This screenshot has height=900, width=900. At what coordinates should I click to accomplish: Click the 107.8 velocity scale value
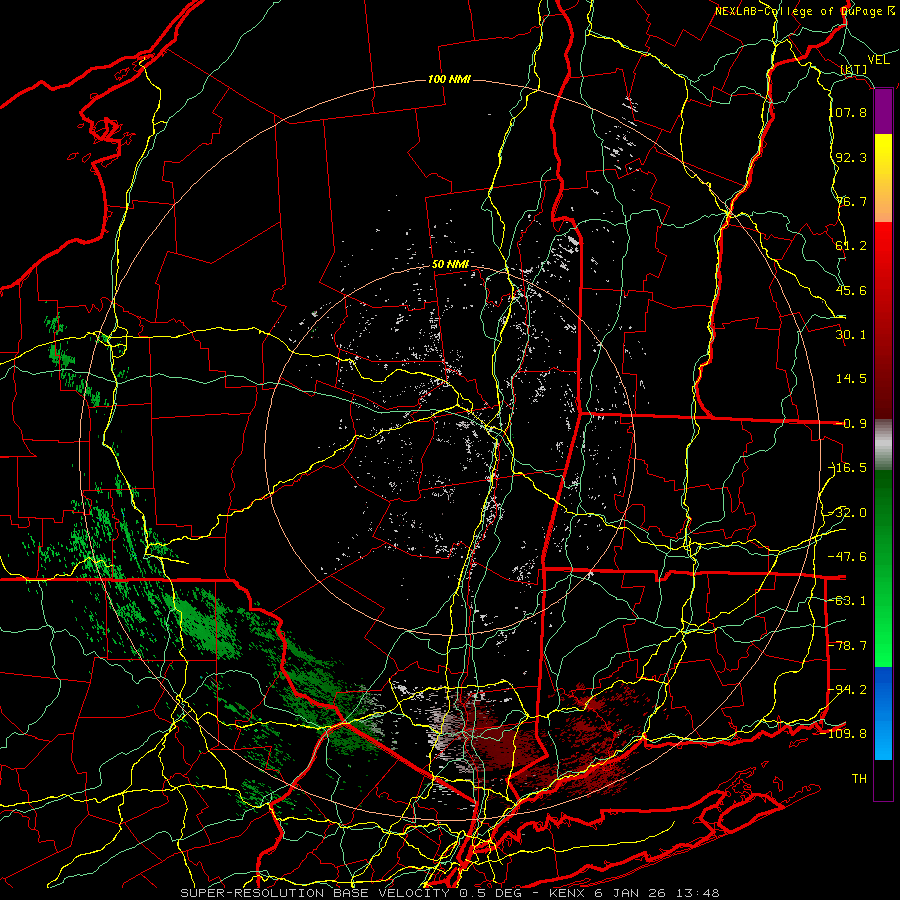[x=848, y=112]
